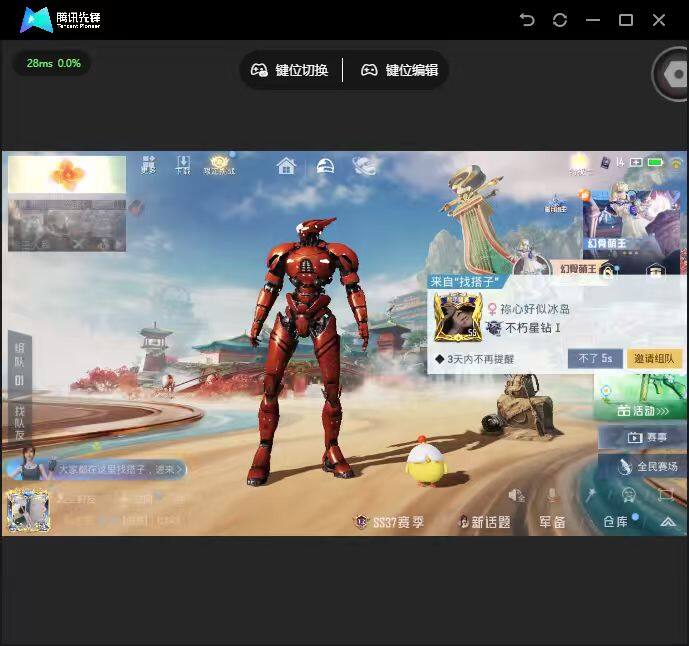Click the plus add icon near battery
The height and width of the screenshot is (646, 689).
[x=635, y=162]
